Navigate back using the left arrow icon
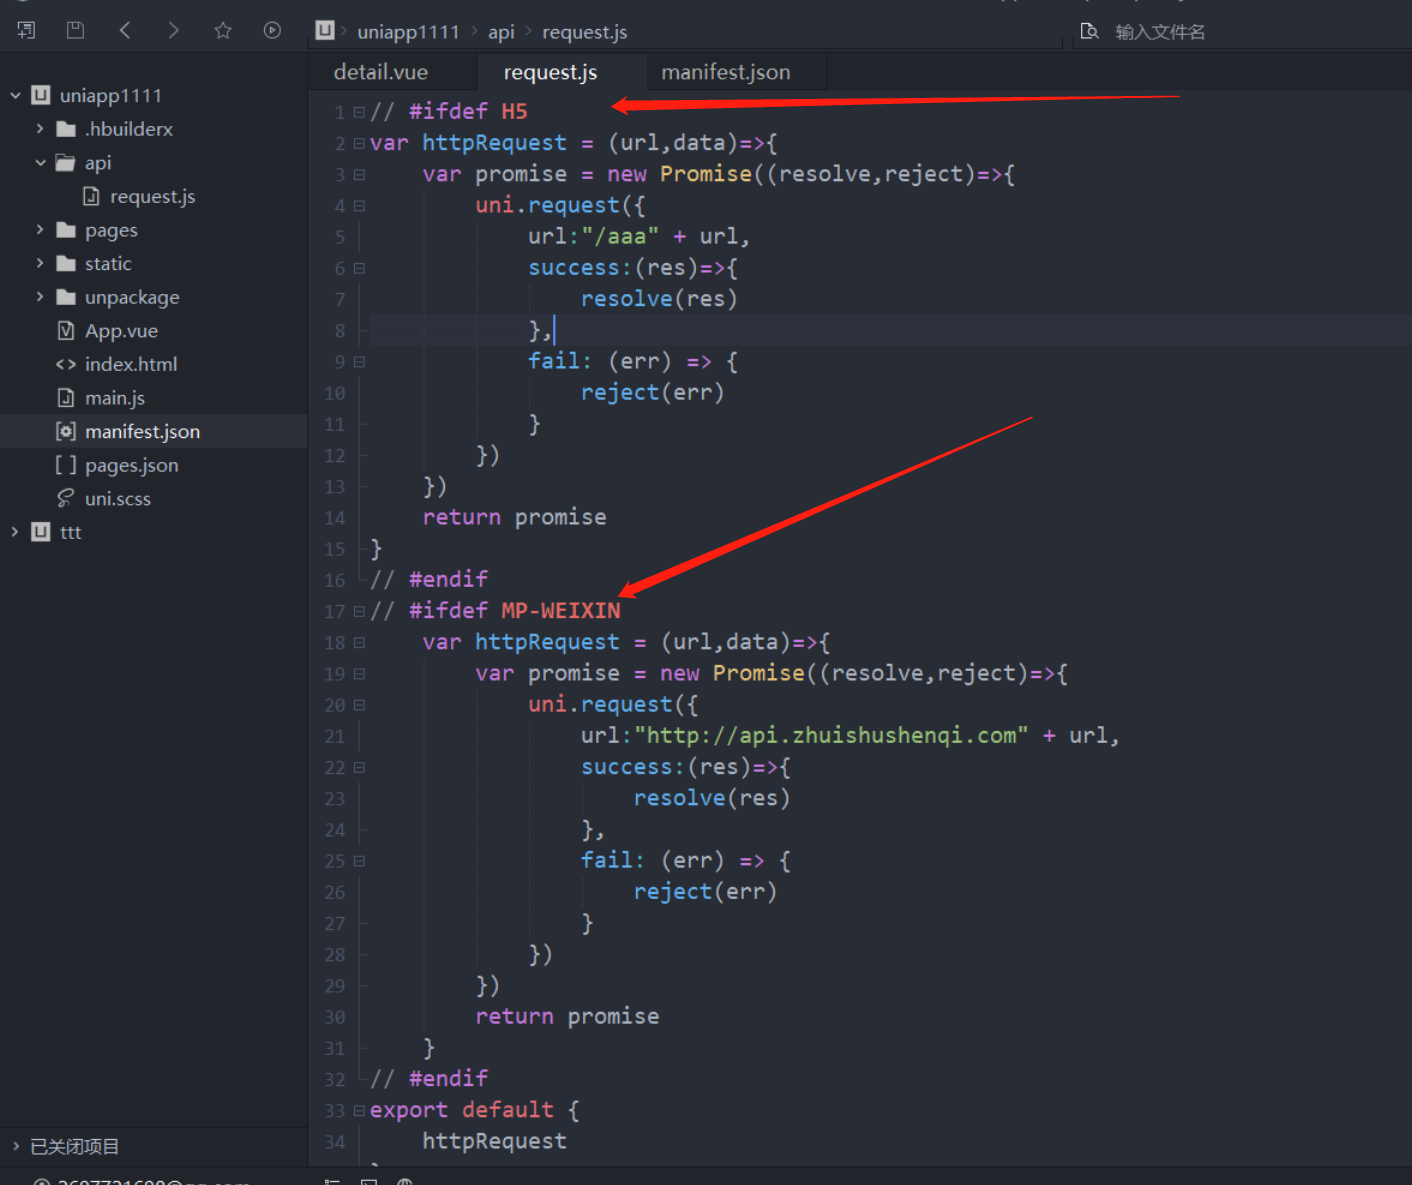The width and height of the screenshot is (1412, 1185). (x=124, y=29)
